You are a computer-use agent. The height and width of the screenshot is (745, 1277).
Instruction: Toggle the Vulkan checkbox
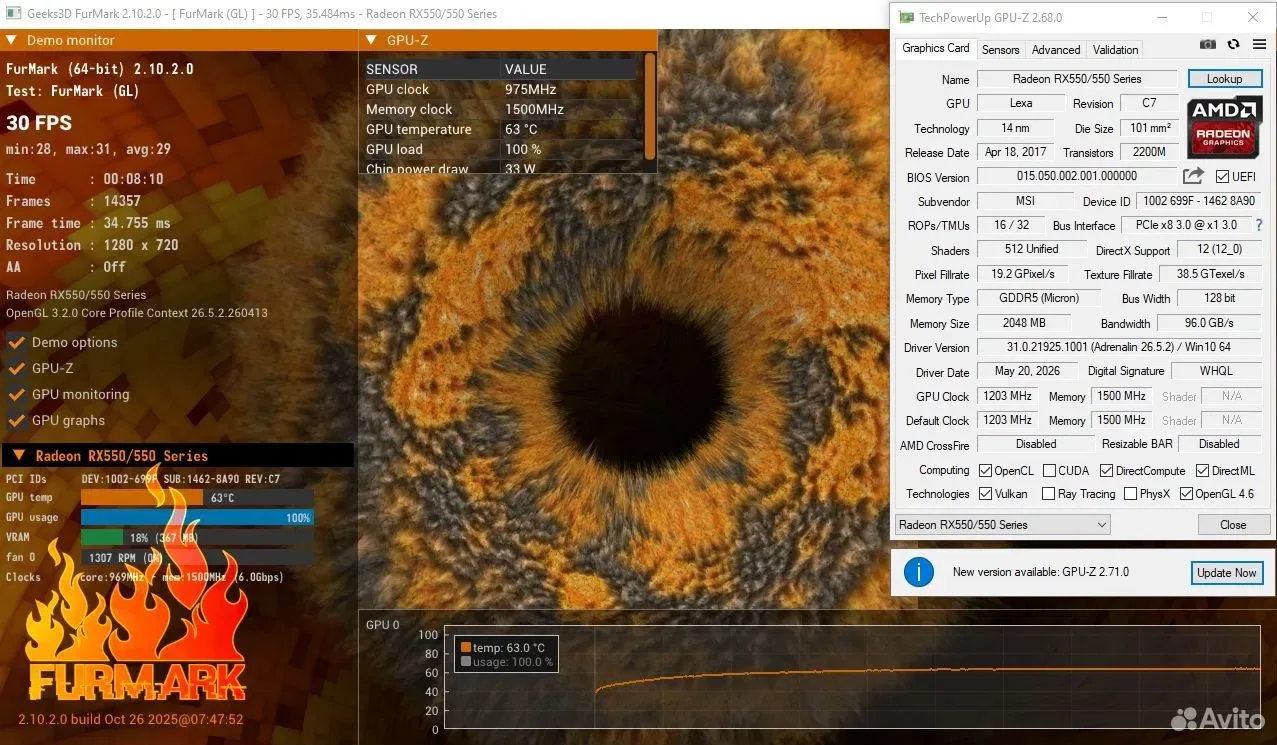[985, 494]
